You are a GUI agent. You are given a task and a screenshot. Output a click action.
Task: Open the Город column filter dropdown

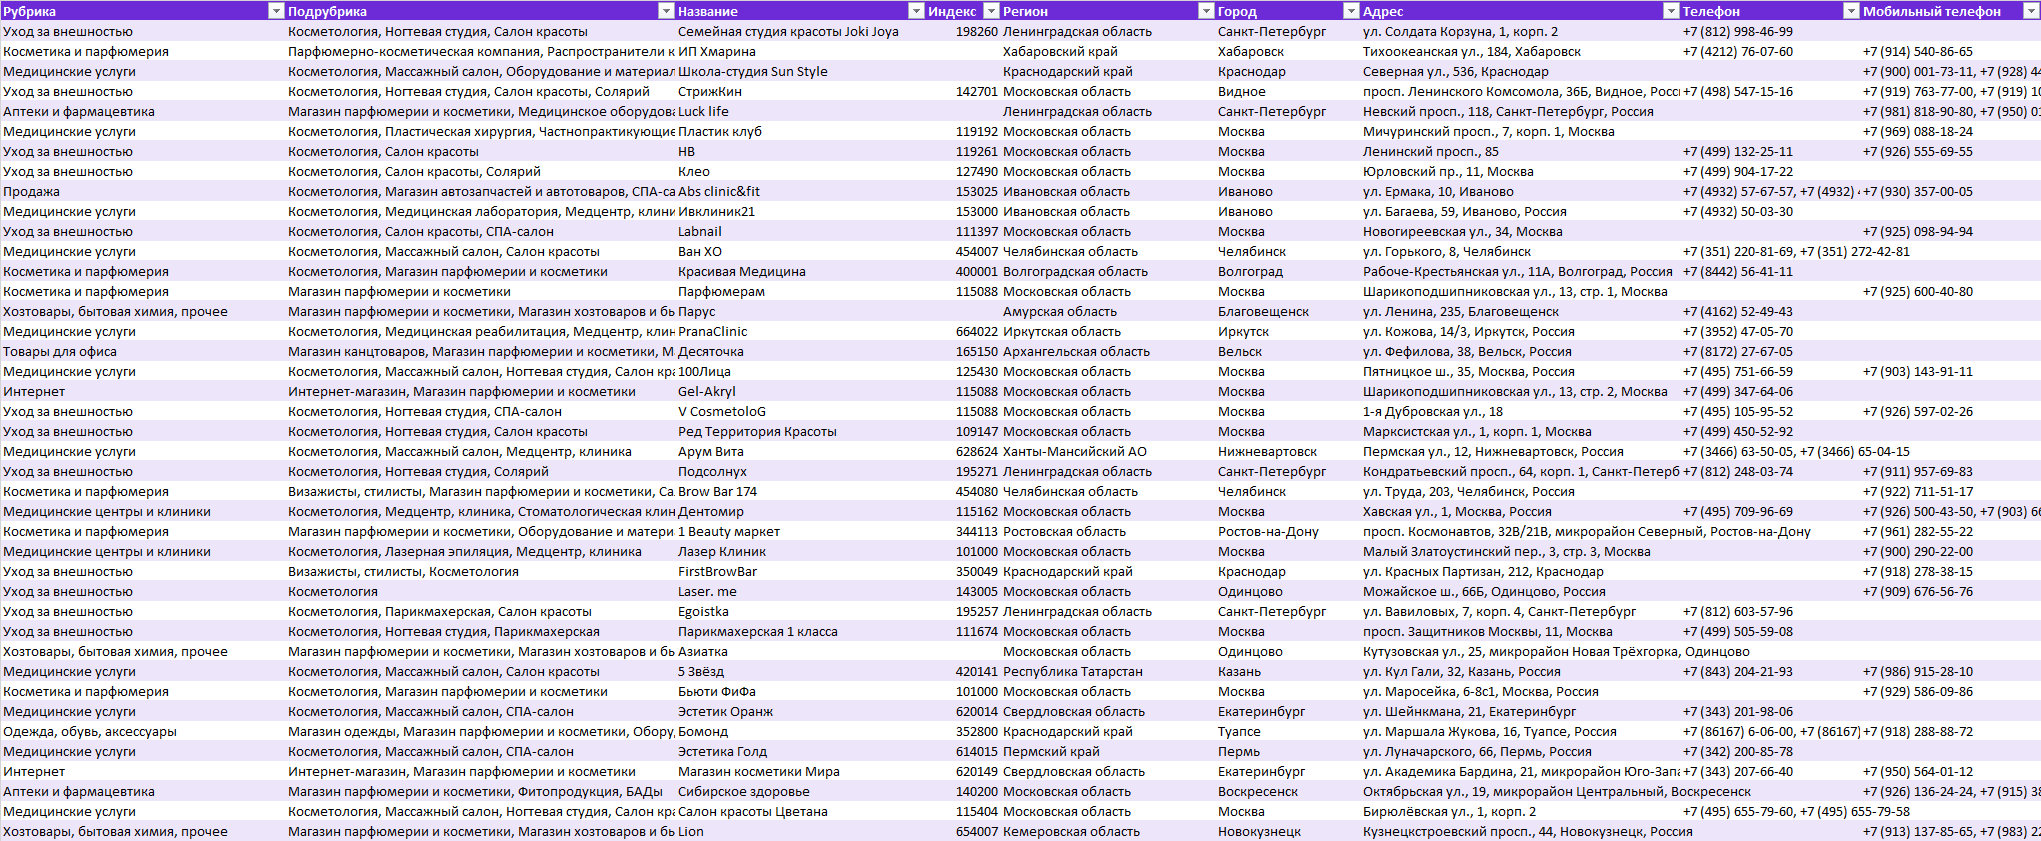[1351, 11]
